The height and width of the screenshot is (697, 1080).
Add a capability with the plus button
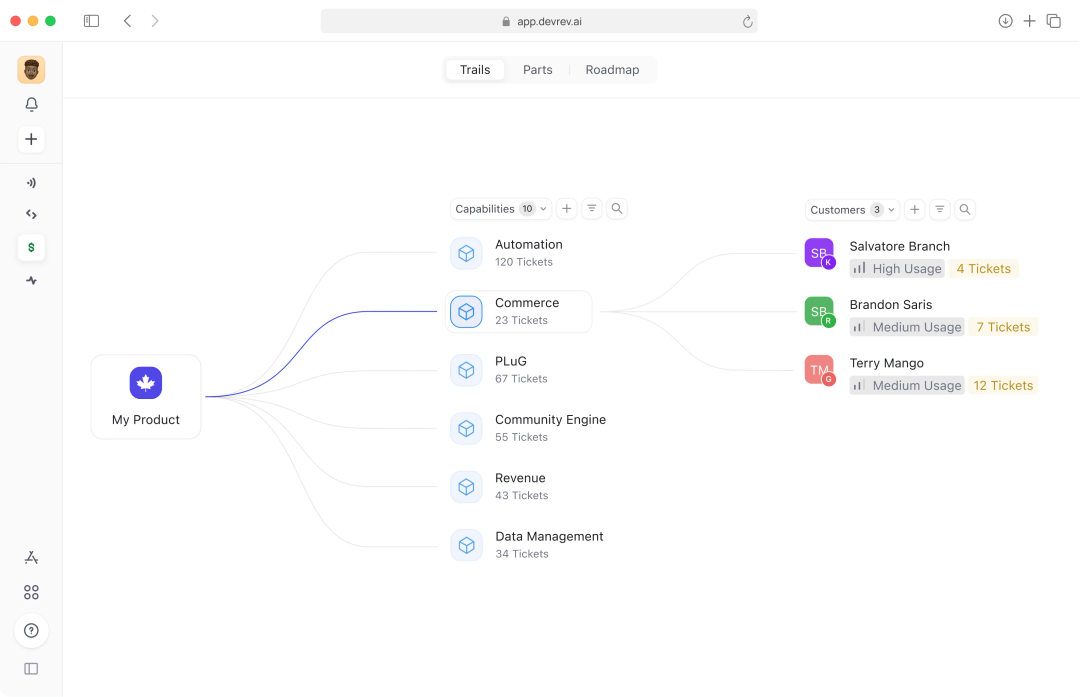[566, 208]
